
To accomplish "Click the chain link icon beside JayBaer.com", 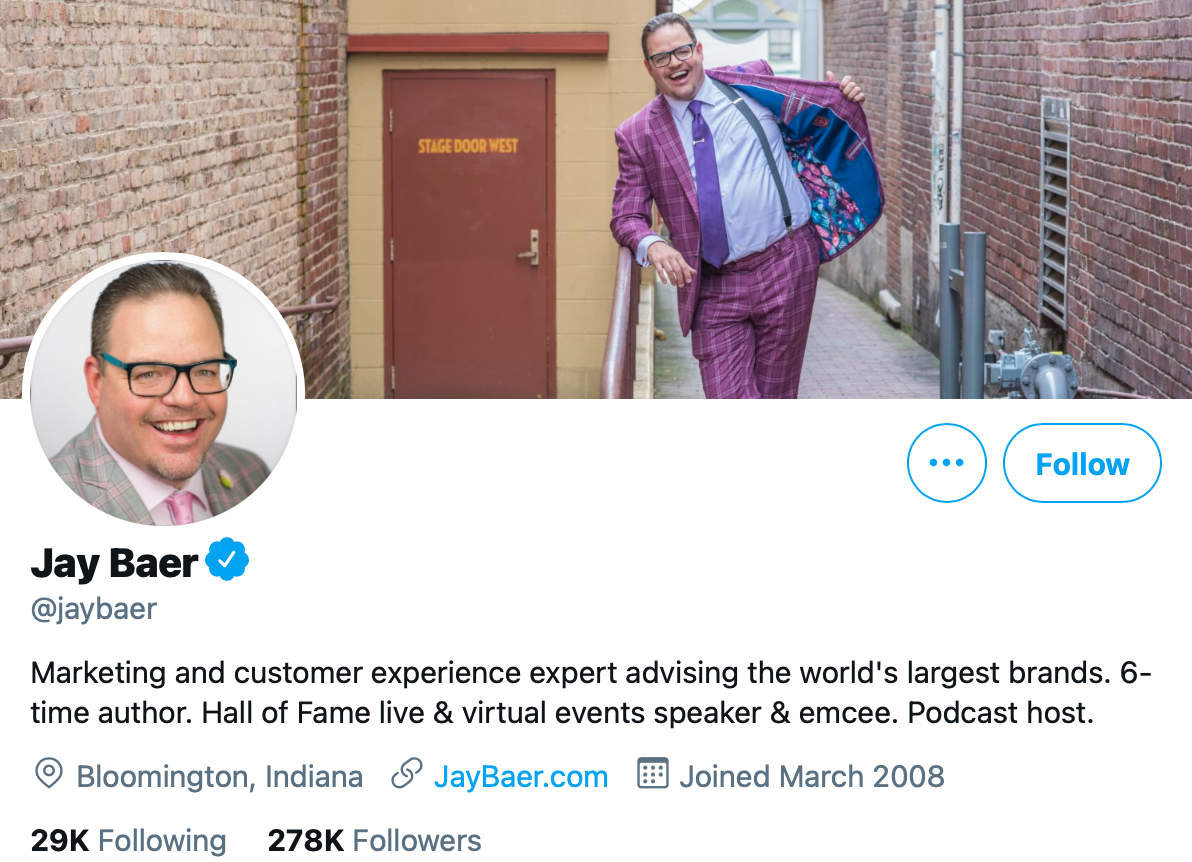I will pos(407,774).
